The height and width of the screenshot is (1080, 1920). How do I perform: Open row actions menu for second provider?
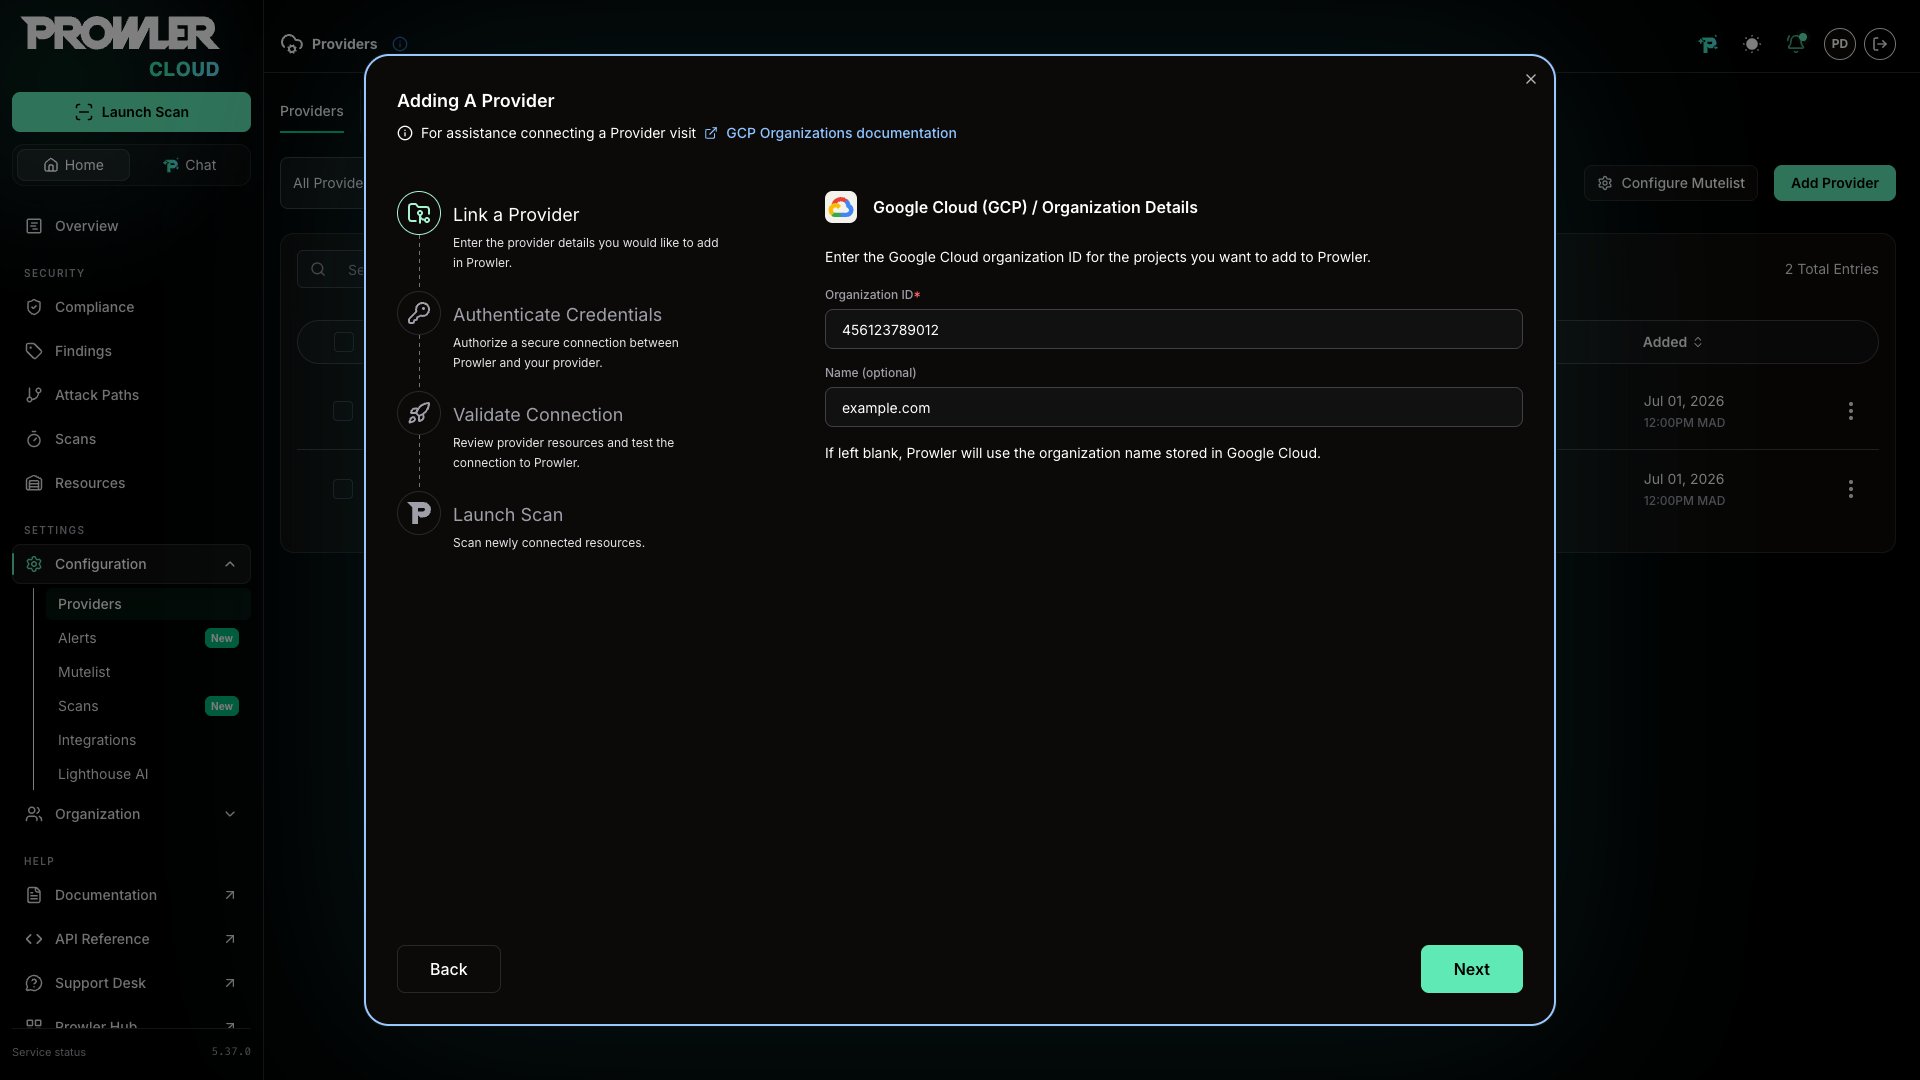click(1851, 489)
